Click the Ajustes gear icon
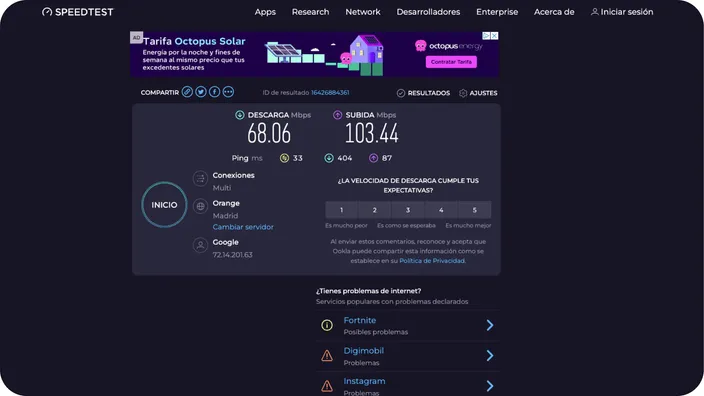 tap(463, 93)
